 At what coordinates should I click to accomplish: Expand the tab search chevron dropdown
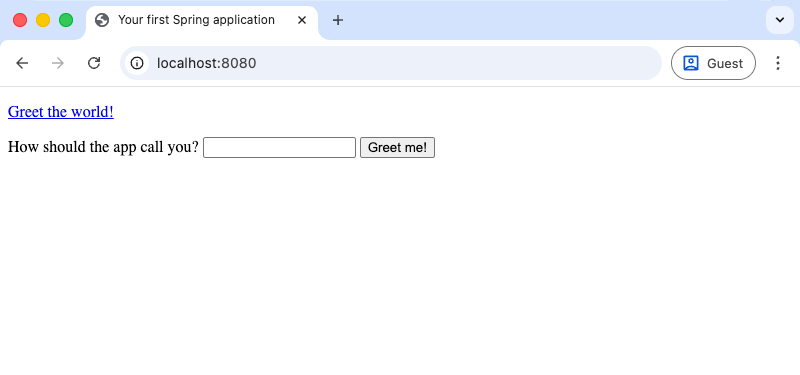tap(780, 20)
